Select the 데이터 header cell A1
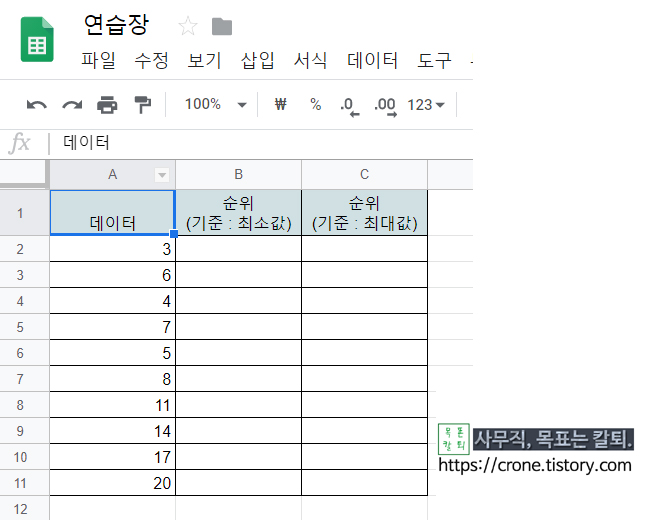The width and height of the screenshot is (650, 520). pyautogui.click(x=112, y=213)
